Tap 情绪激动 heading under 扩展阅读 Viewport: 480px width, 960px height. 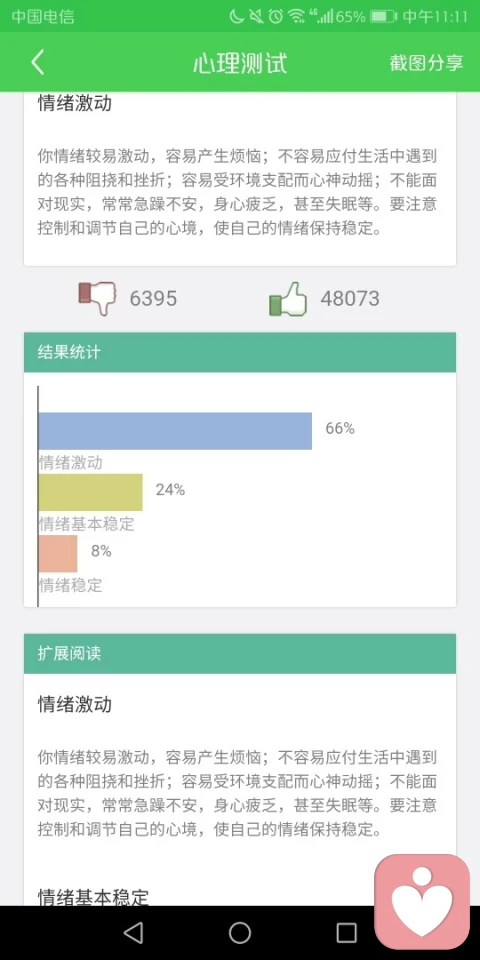tap(75, 704)
